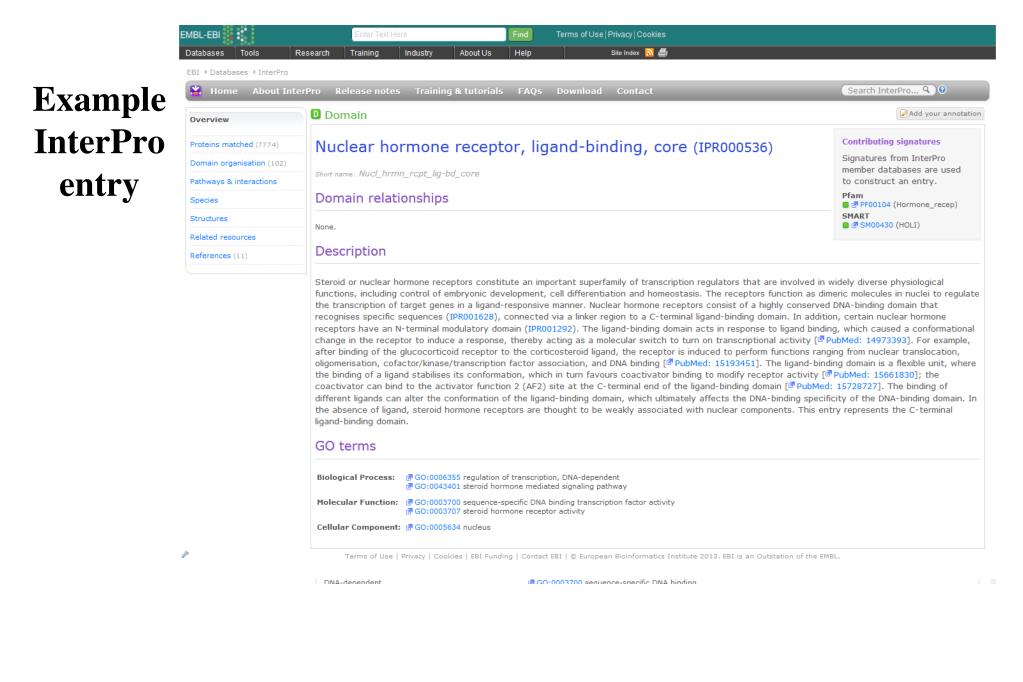This screenshot has height=682, width=1023.
Task: Open PubMed: 15193451 reference link
Action: click(x=714, y=364)
